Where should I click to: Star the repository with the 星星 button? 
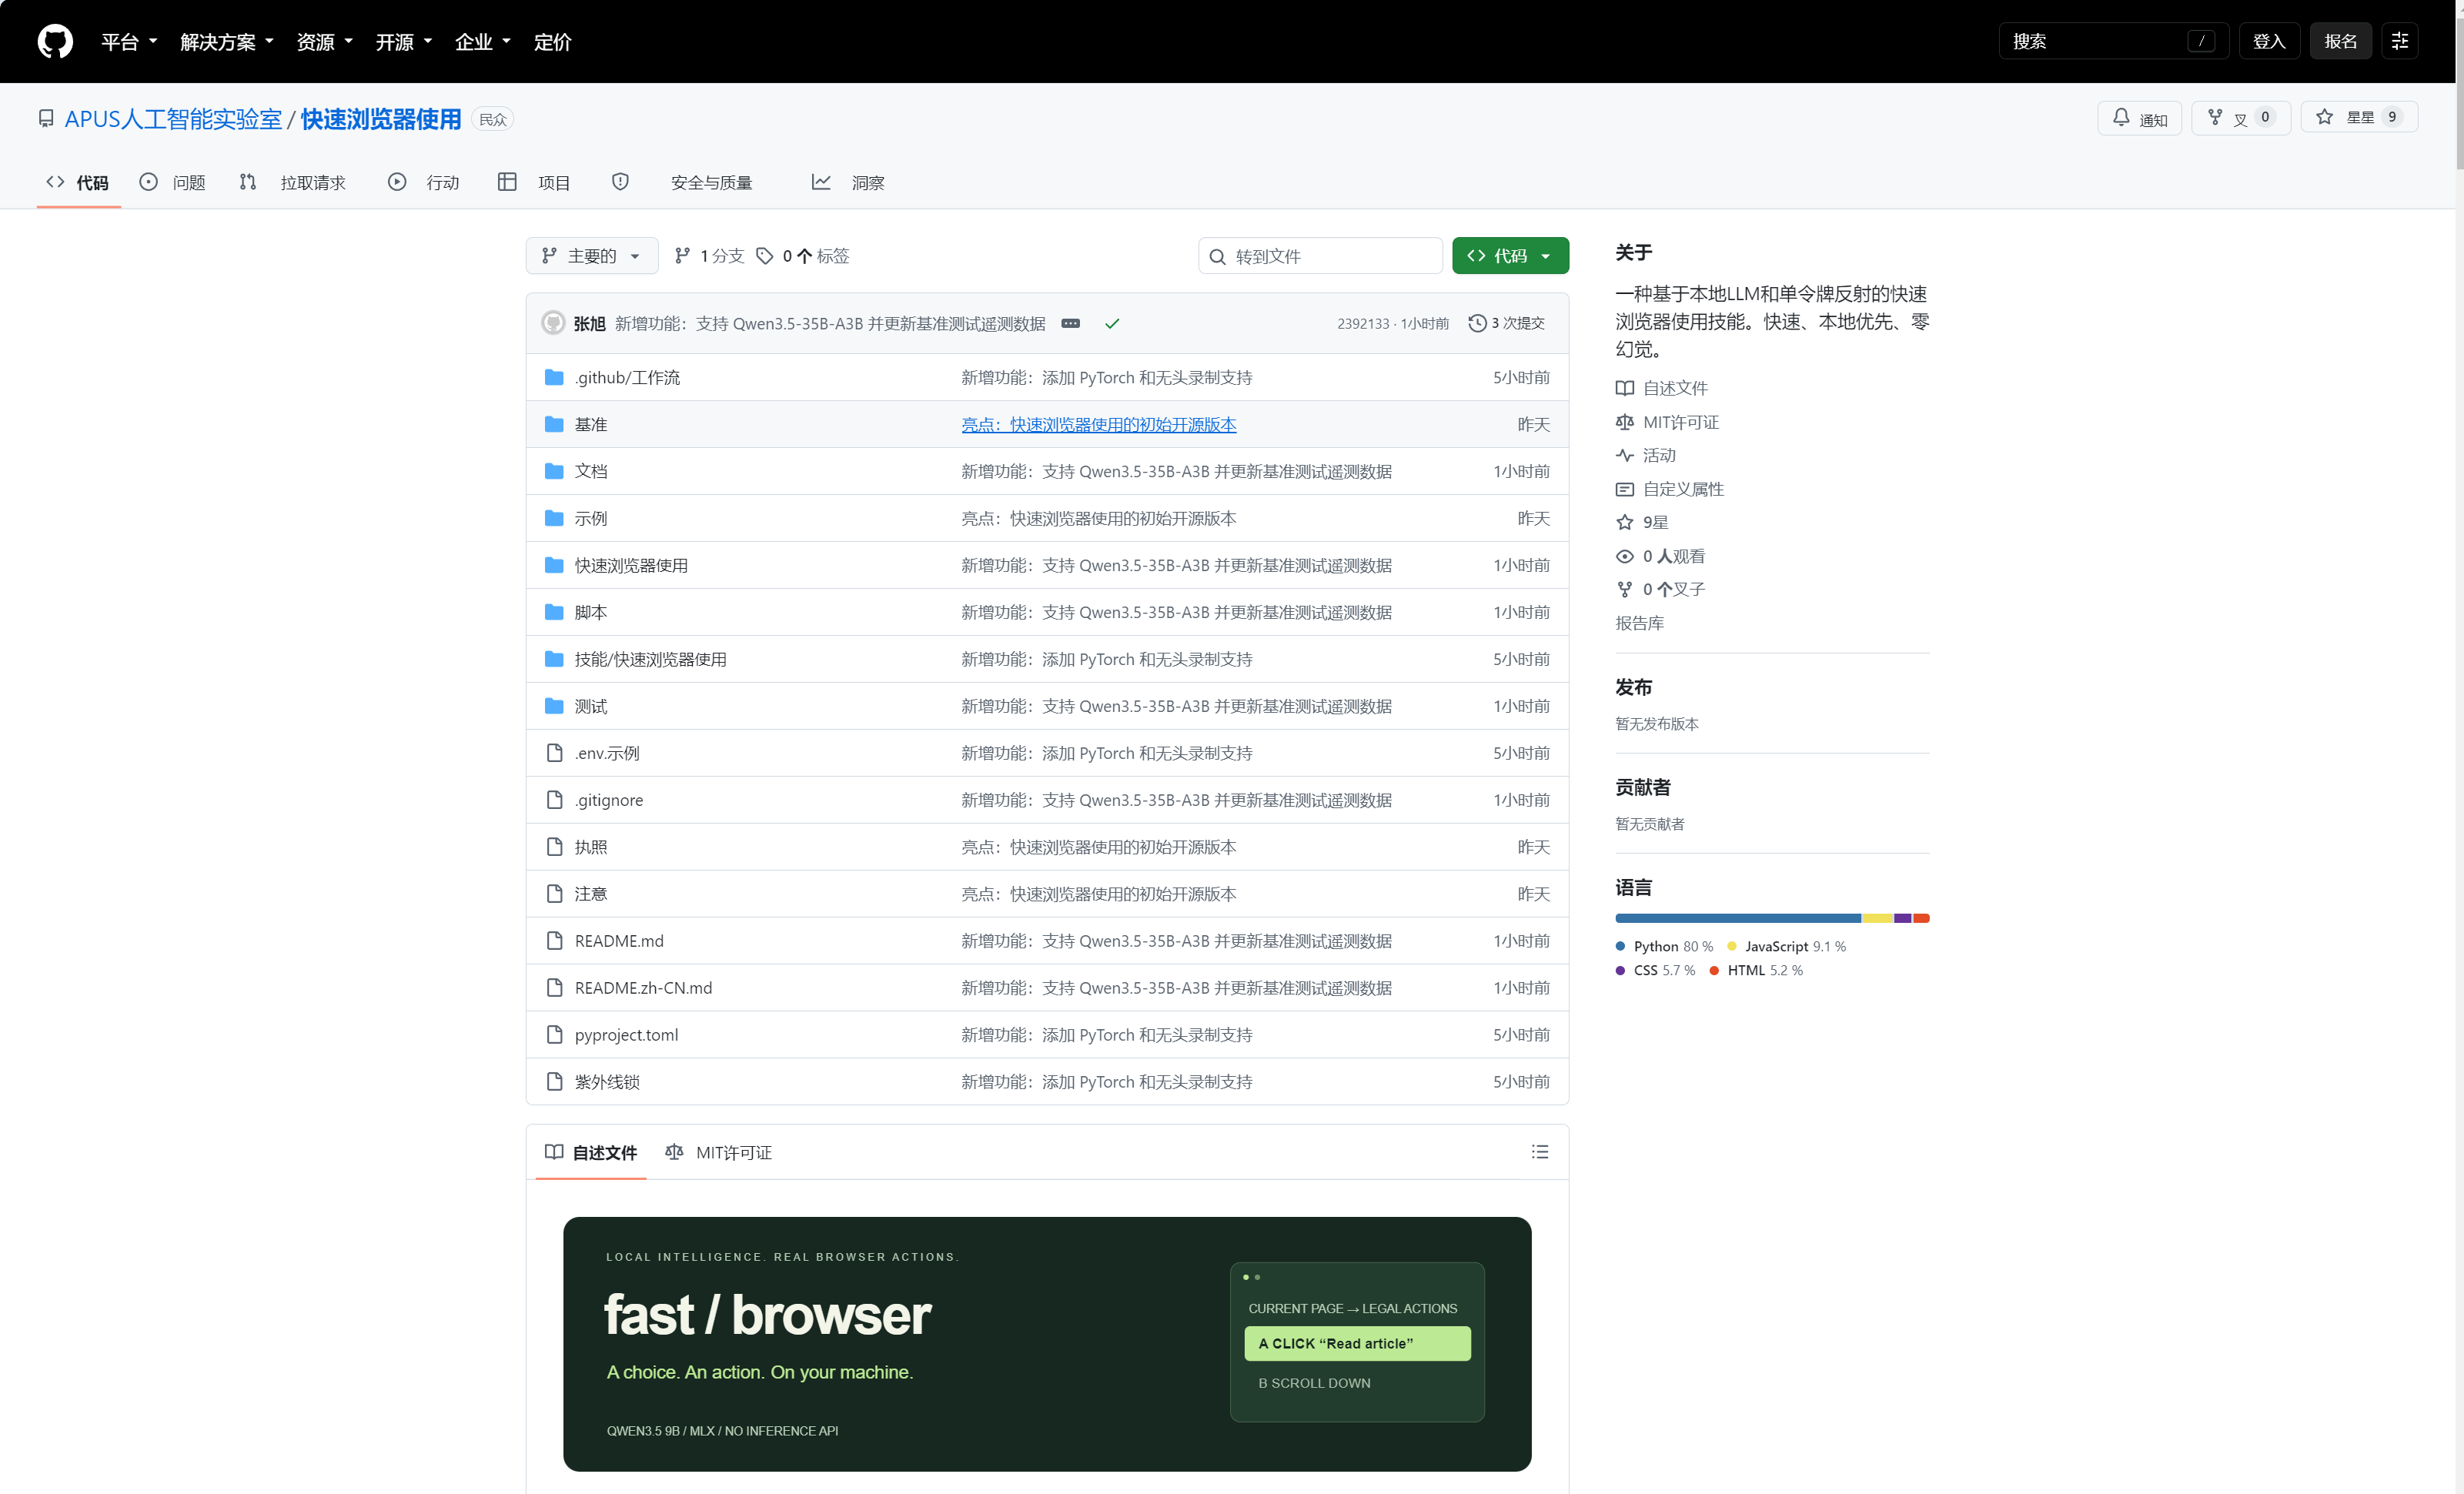tap(2359, 118)
